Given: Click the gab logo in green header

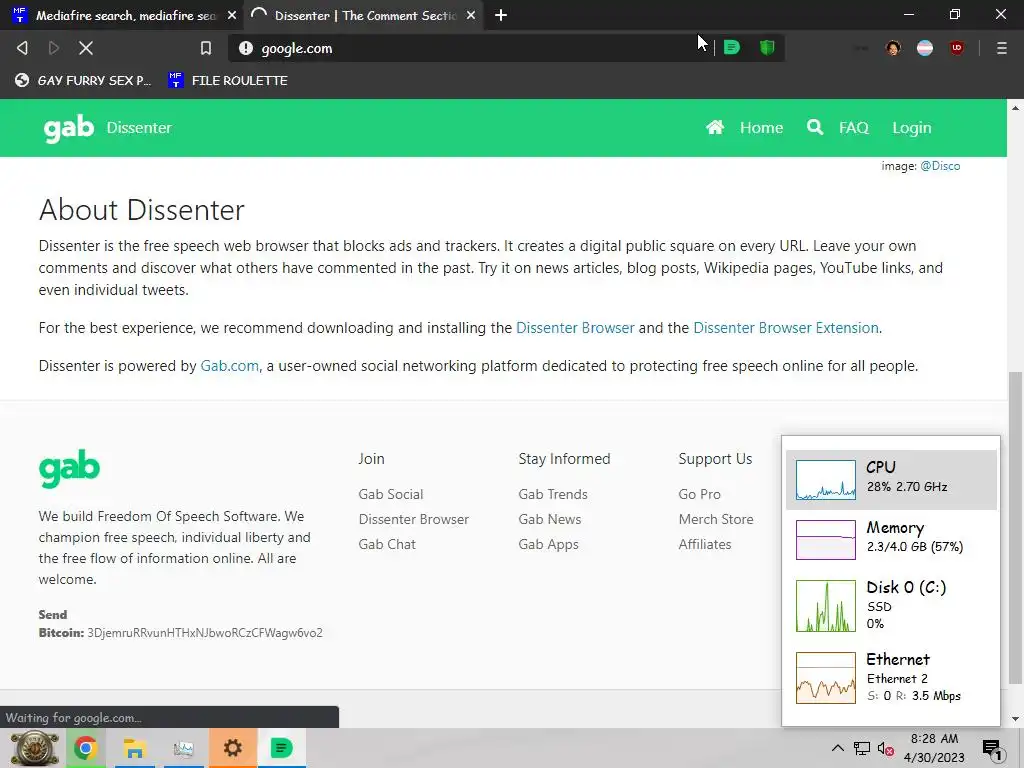Looking at the screenshot, I should pos(69,128).
